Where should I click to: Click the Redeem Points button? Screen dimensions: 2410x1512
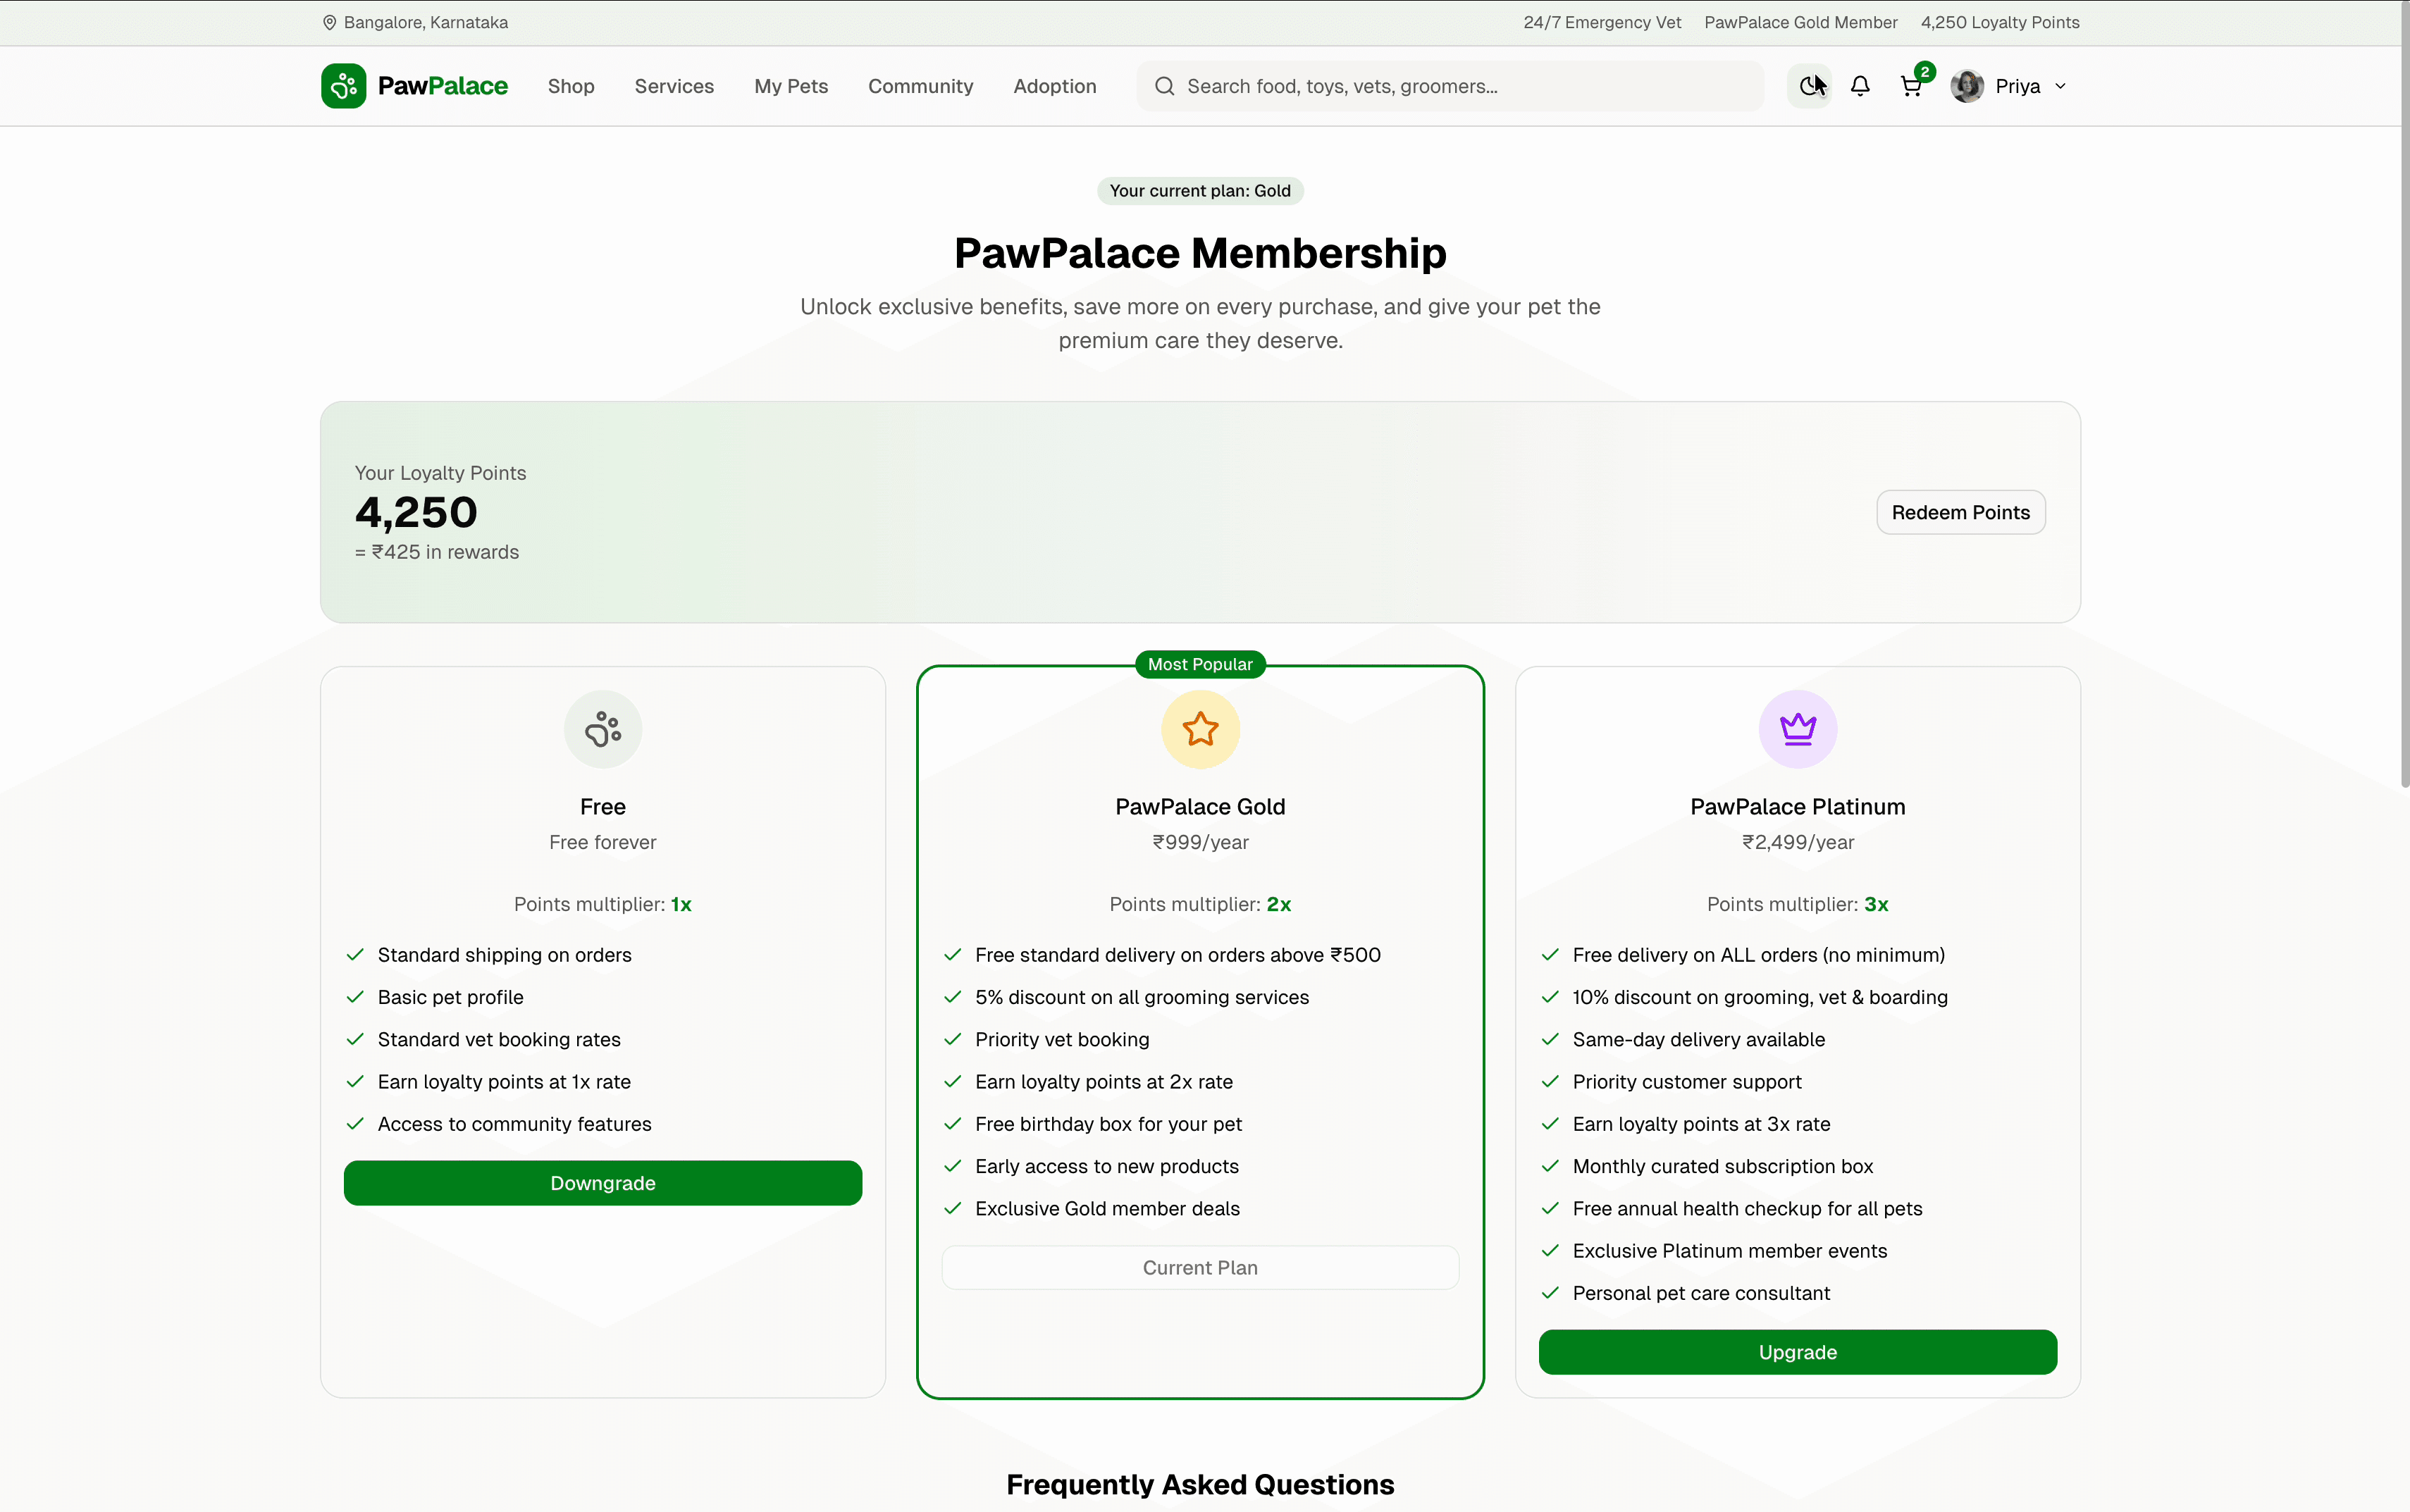tap(1960, 512)
